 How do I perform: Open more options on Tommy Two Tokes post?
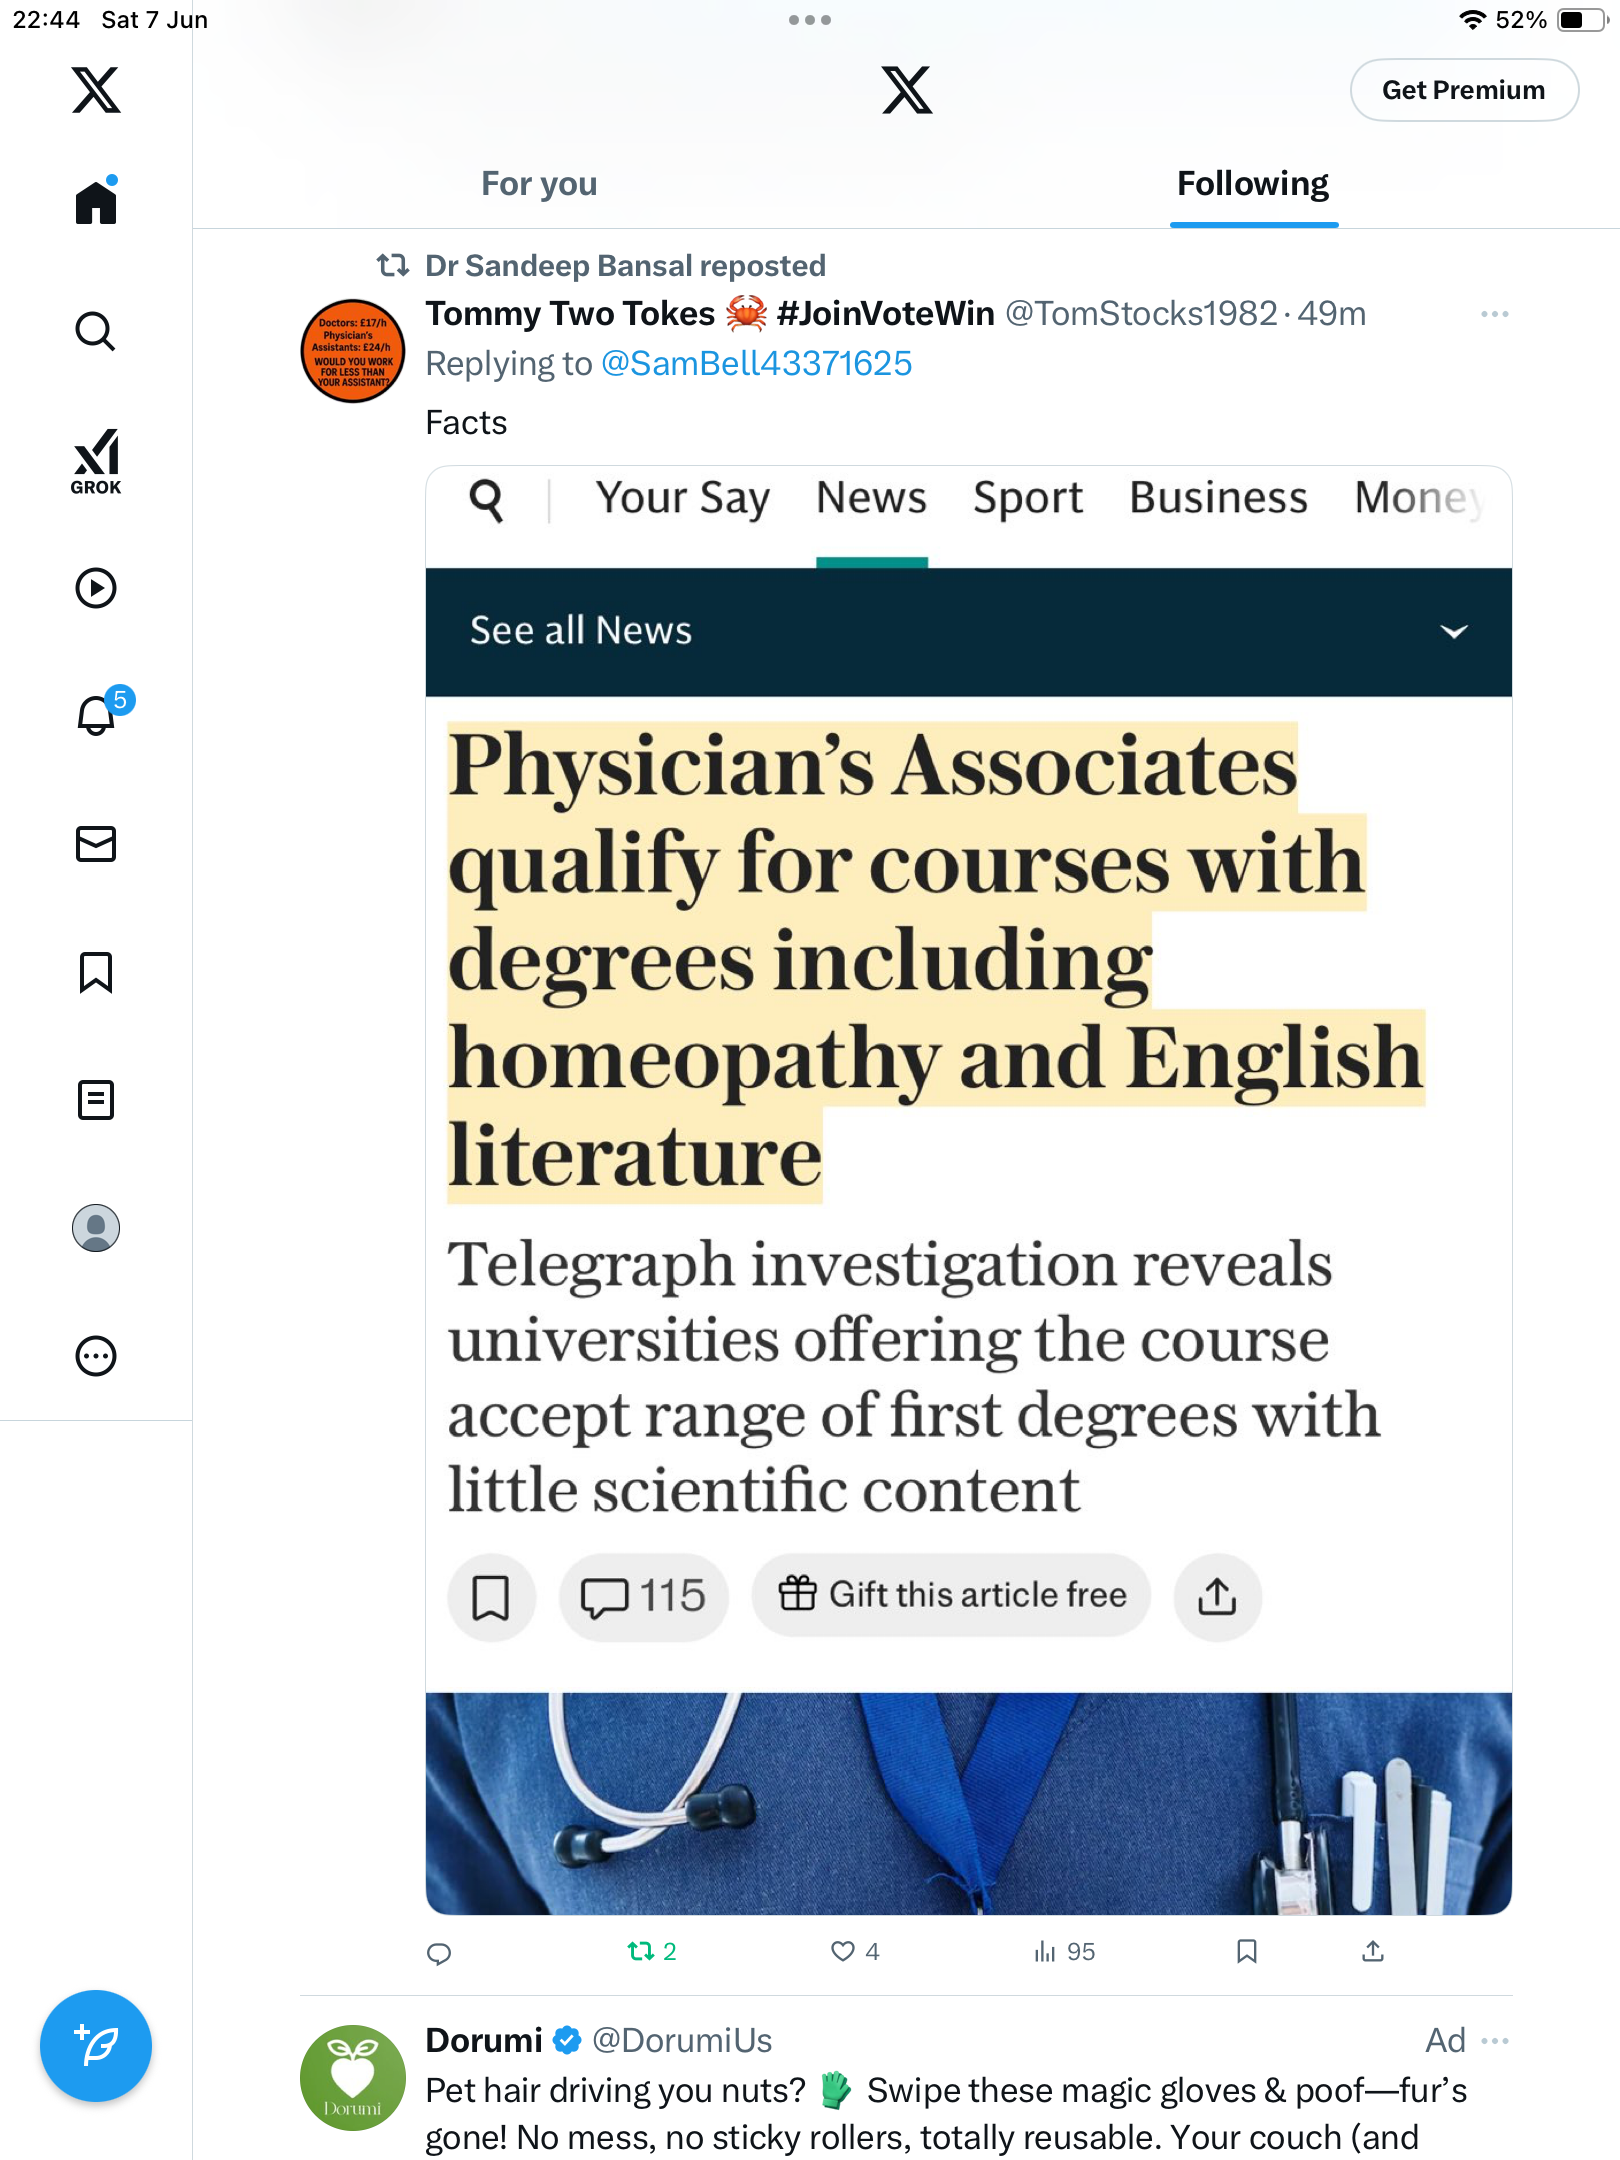(1495, 314)
